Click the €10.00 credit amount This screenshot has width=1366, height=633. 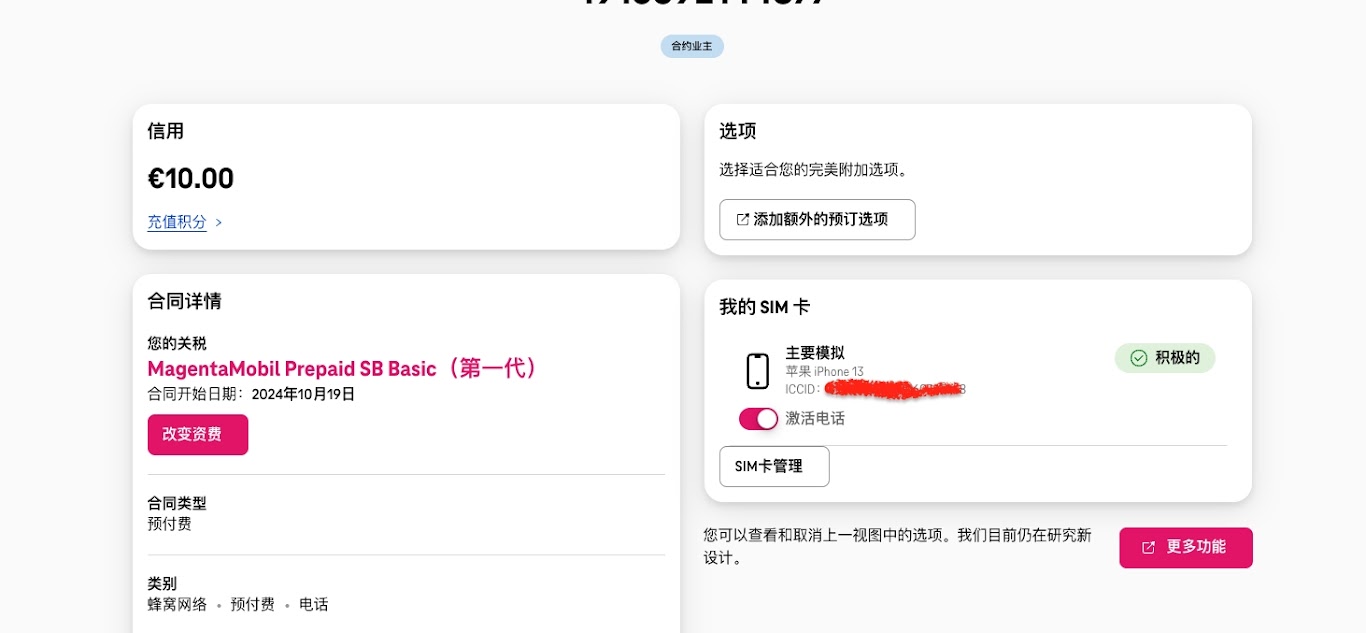191,178
